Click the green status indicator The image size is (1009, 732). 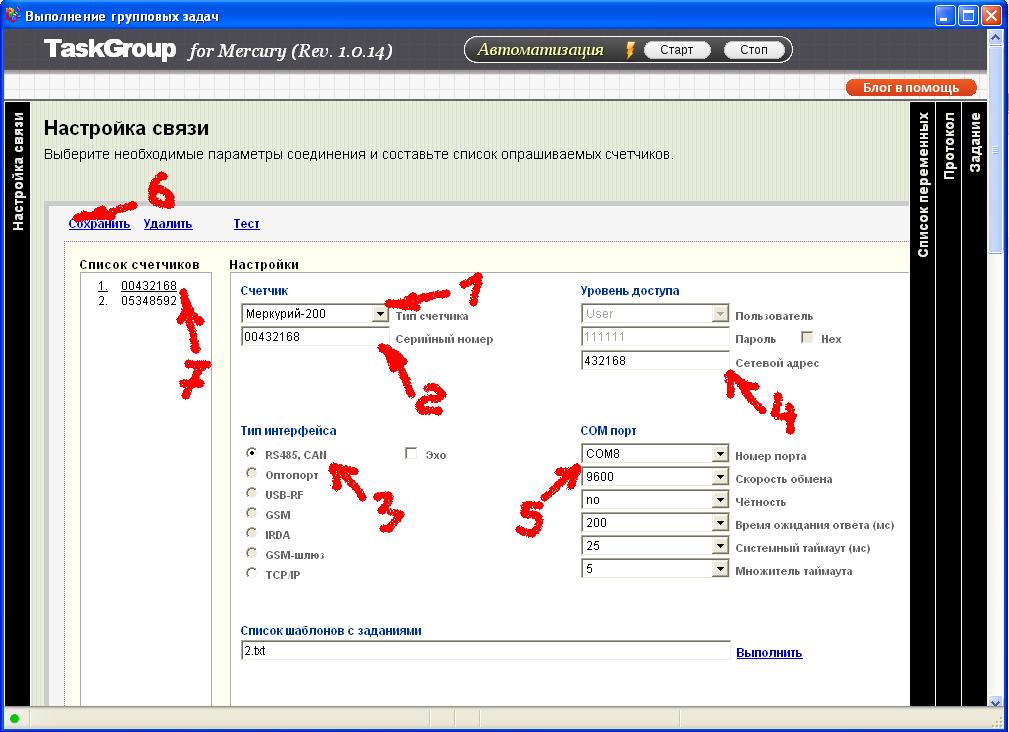14,718
